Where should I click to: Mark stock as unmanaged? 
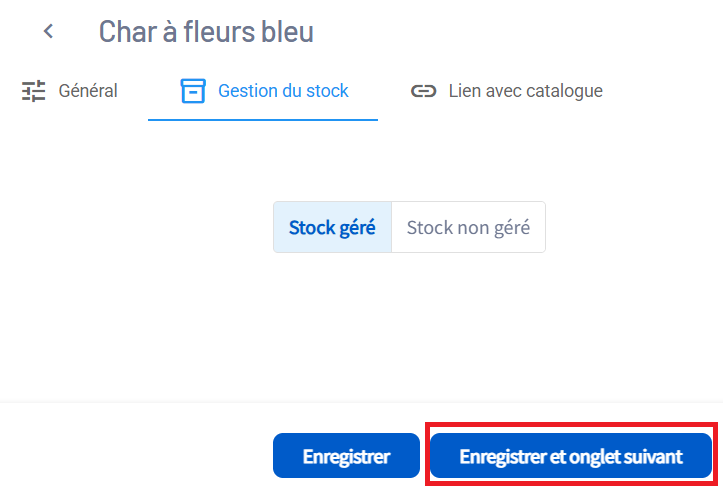pyautogui.click(x=468, y=228)
